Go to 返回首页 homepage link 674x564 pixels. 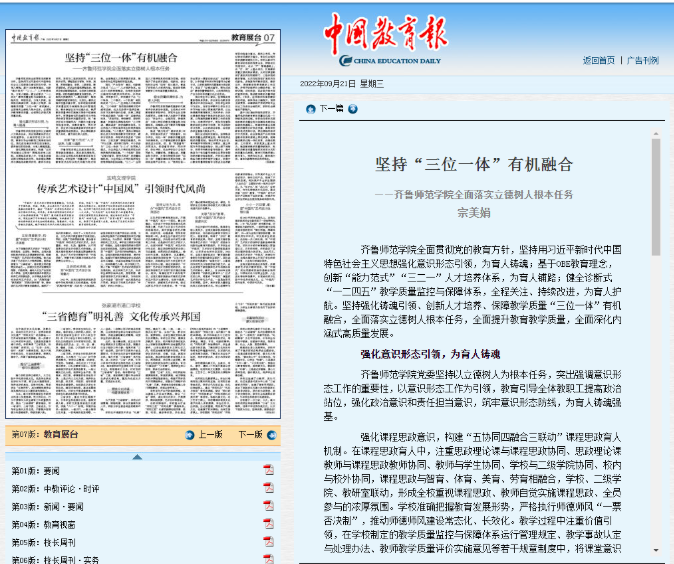(598, 60)
